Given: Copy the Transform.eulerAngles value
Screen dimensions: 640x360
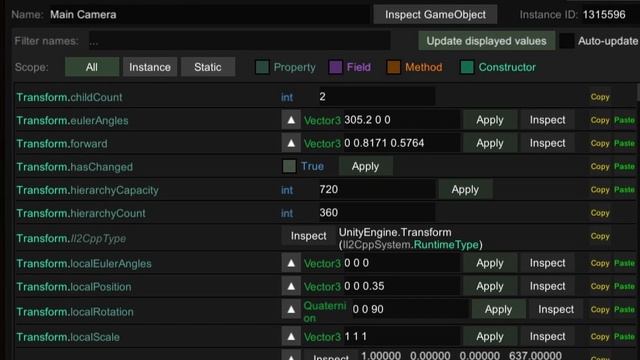Looking at the screenshot, I should coord(600,120).
